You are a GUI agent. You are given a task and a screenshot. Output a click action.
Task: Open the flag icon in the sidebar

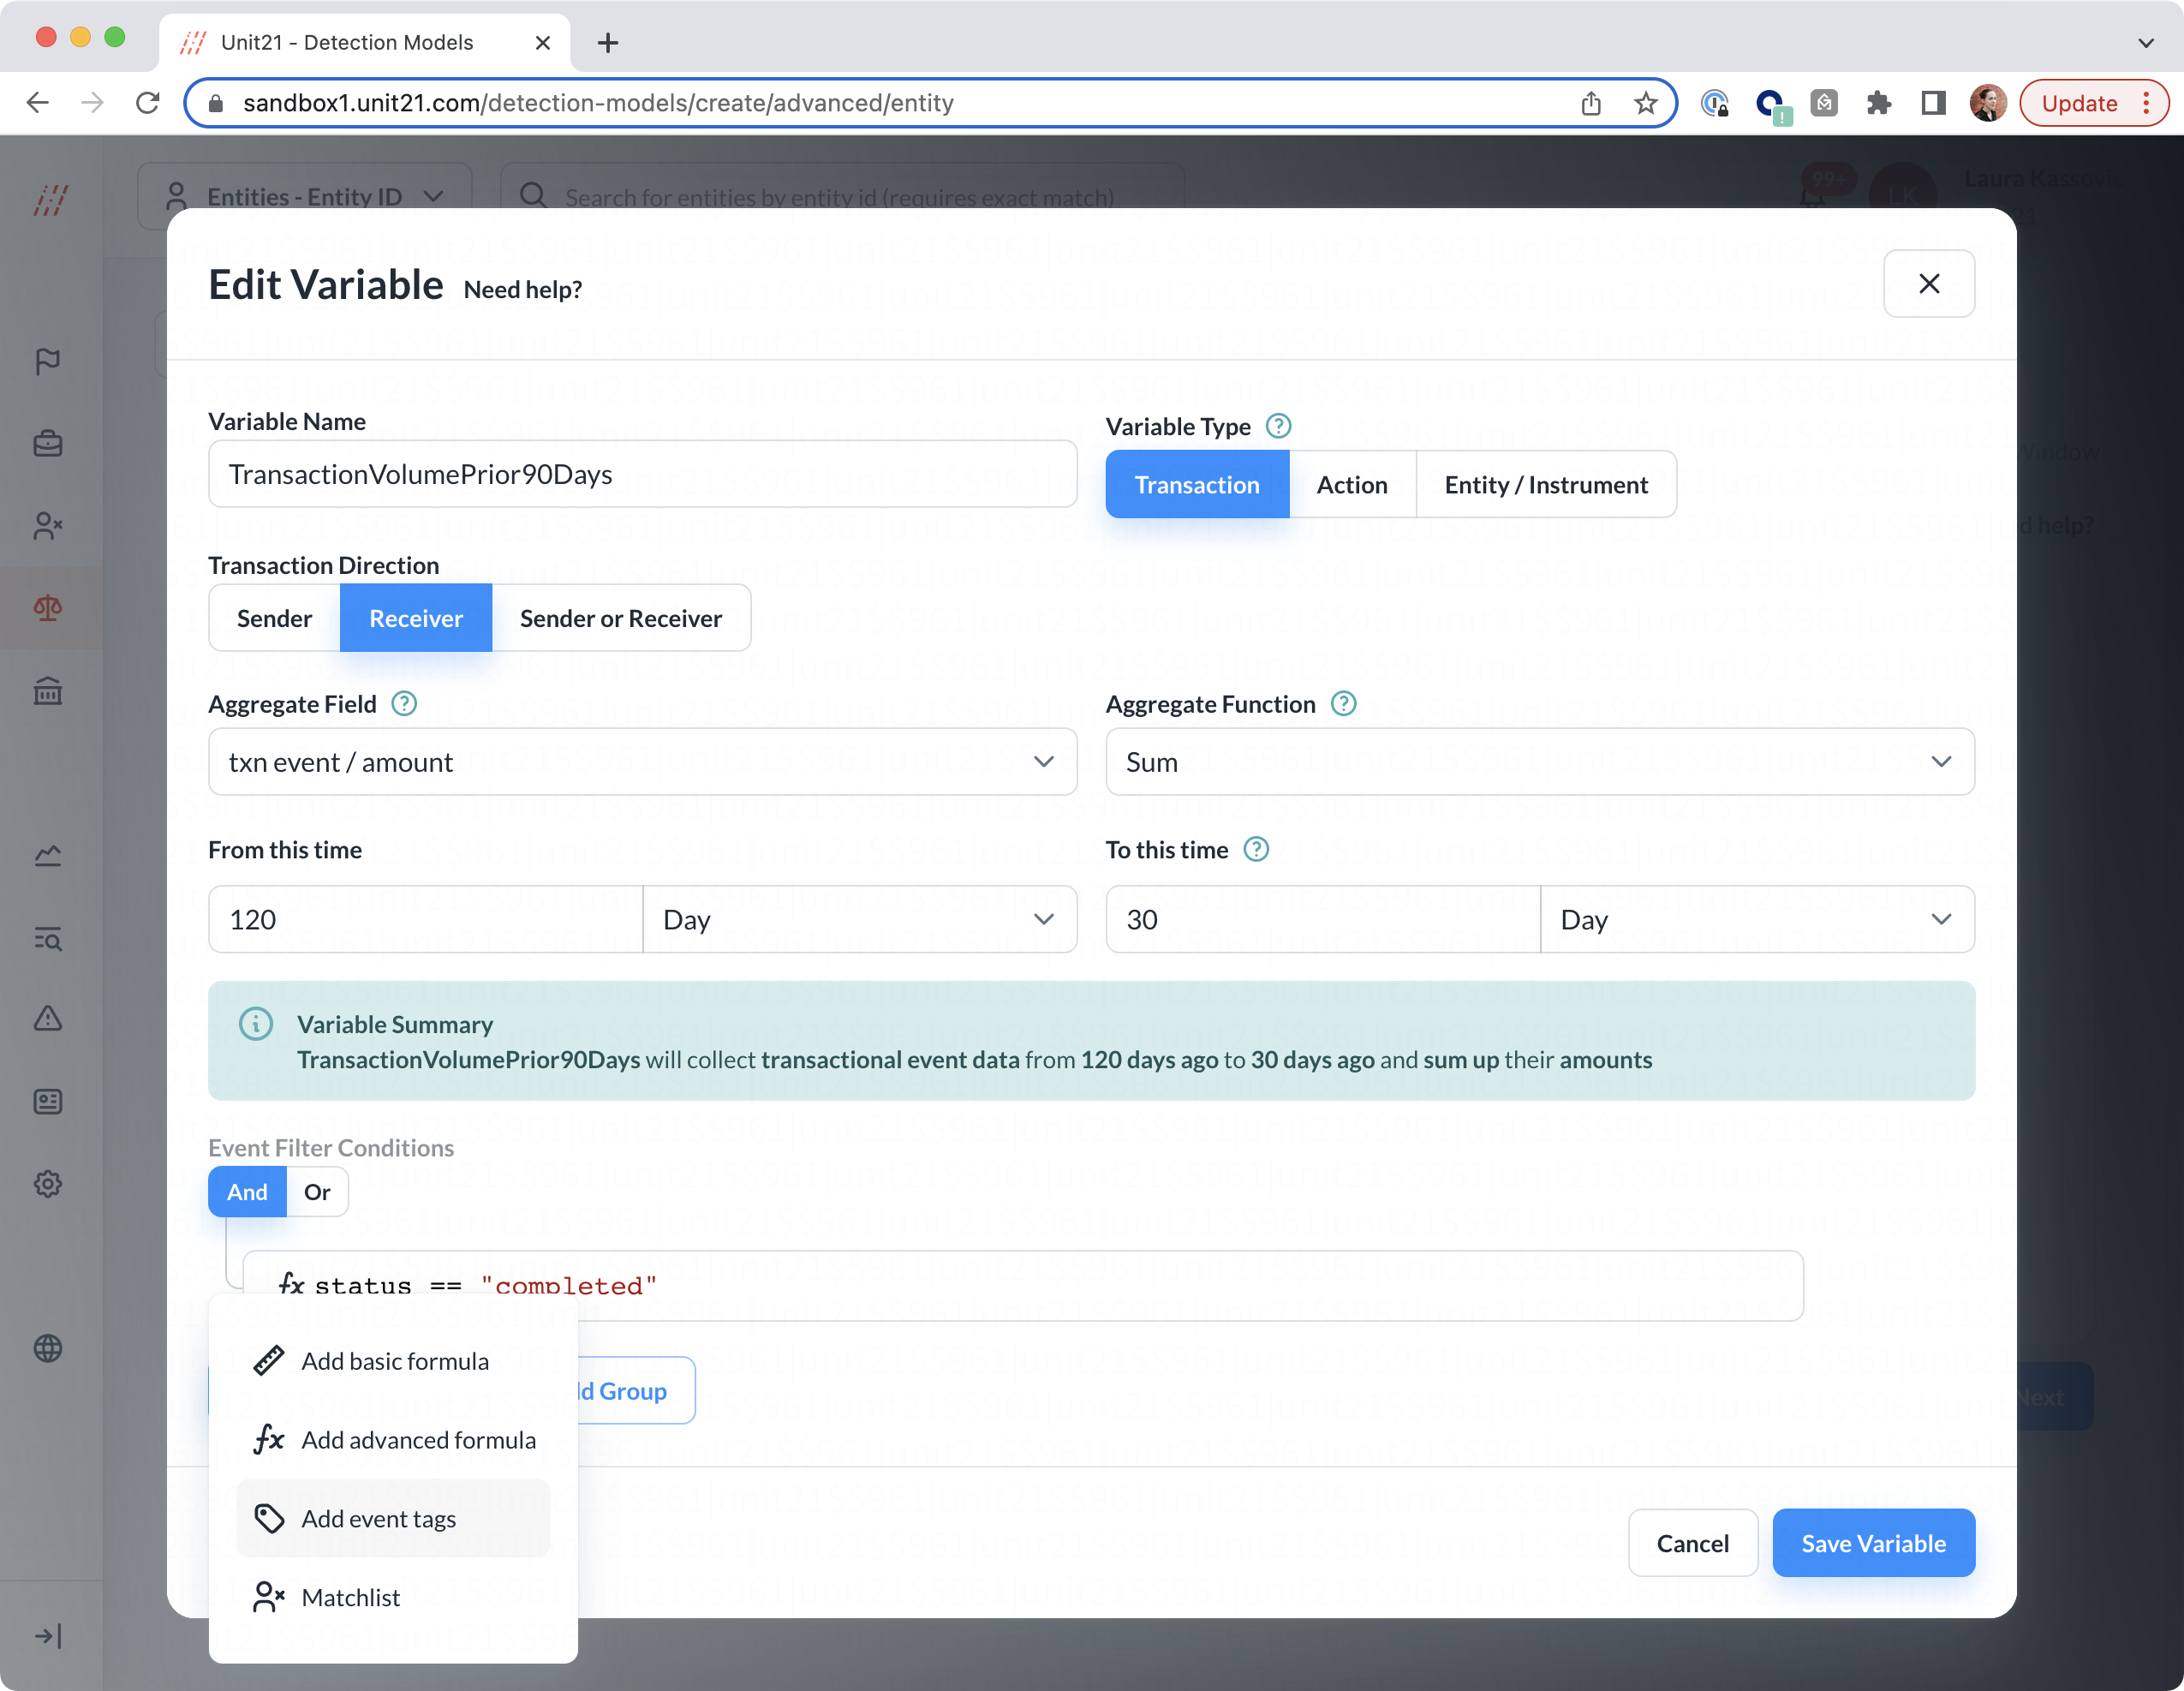point(48,361)
